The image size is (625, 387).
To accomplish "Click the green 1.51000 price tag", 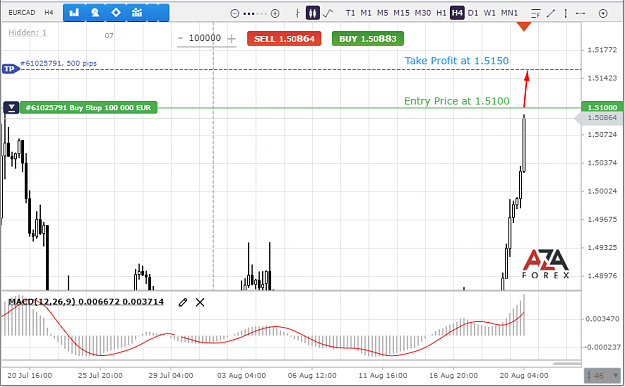I will (602, 107).
